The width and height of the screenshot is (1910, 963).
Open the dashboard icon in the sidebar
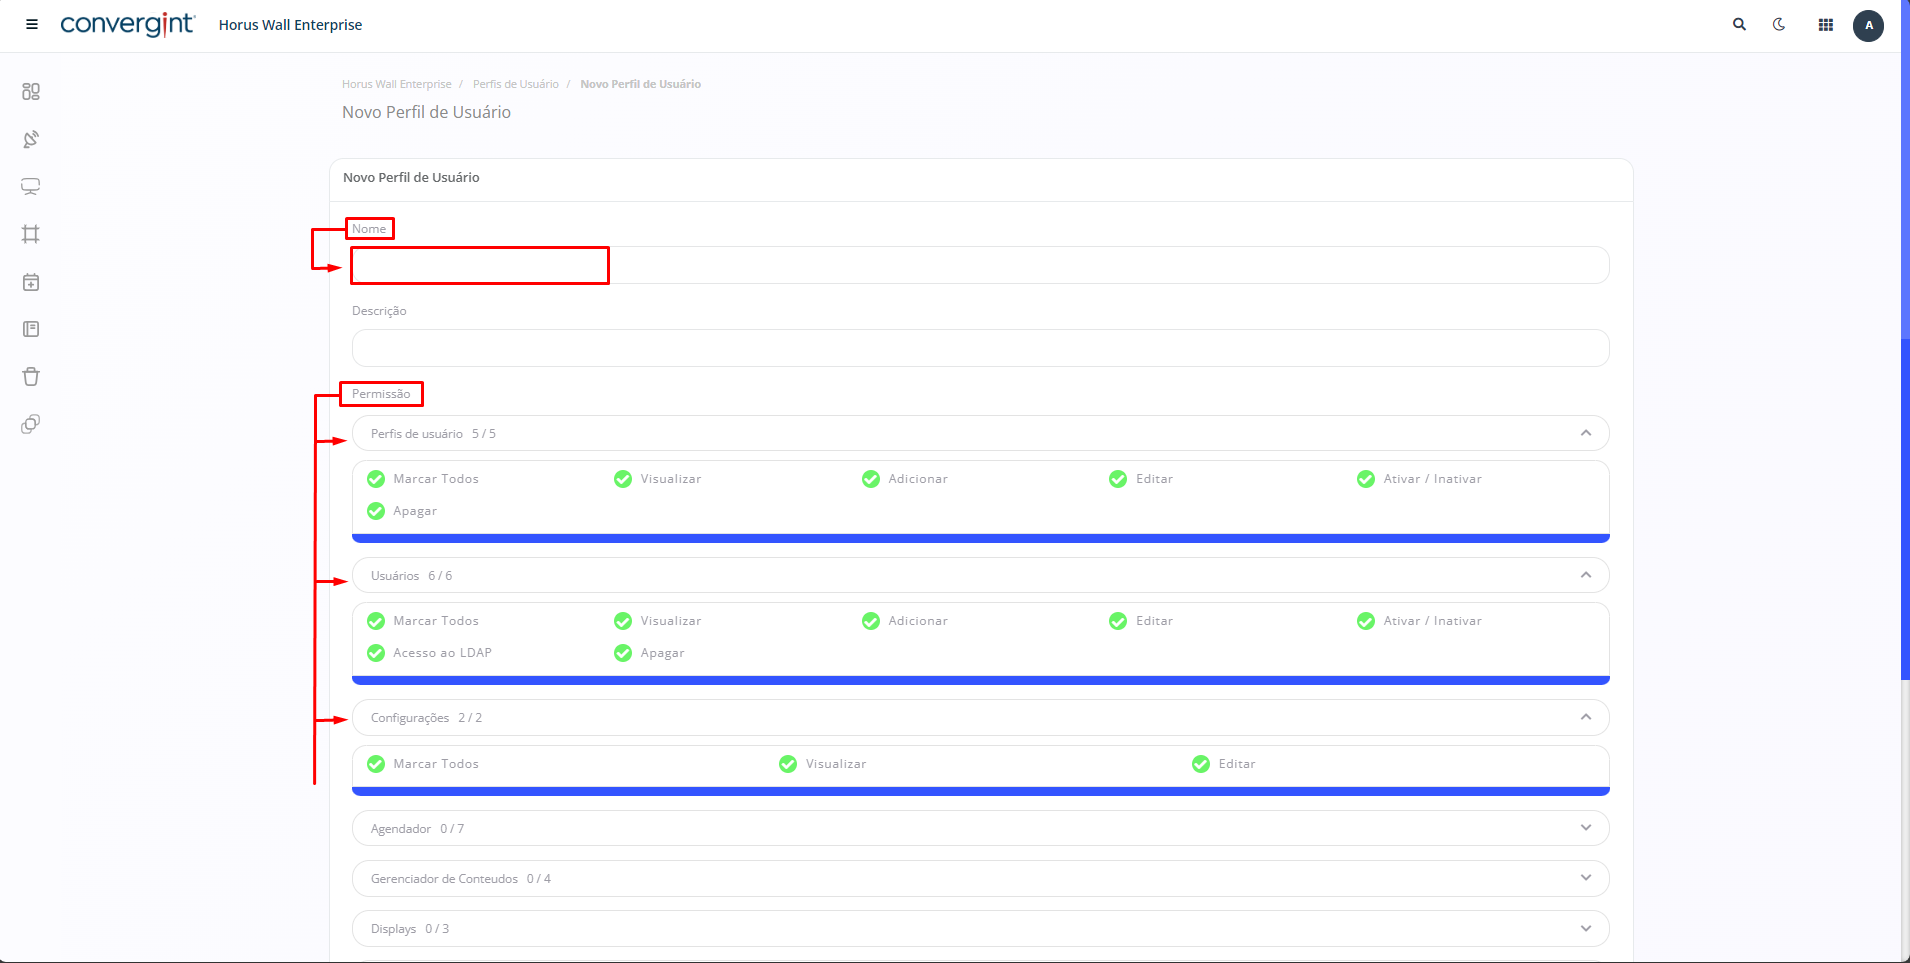[31, 92]
